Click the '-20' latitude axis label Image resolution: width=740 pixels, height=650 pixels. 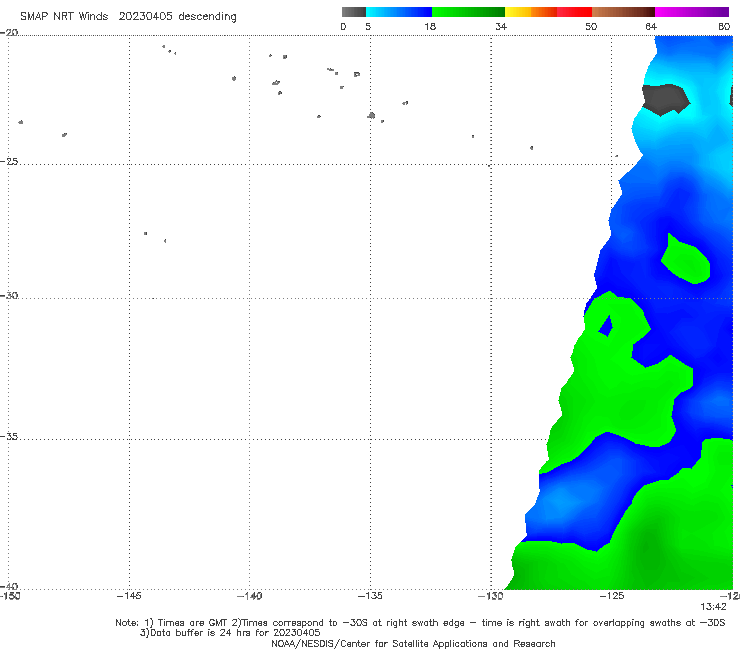pos(9,32)
